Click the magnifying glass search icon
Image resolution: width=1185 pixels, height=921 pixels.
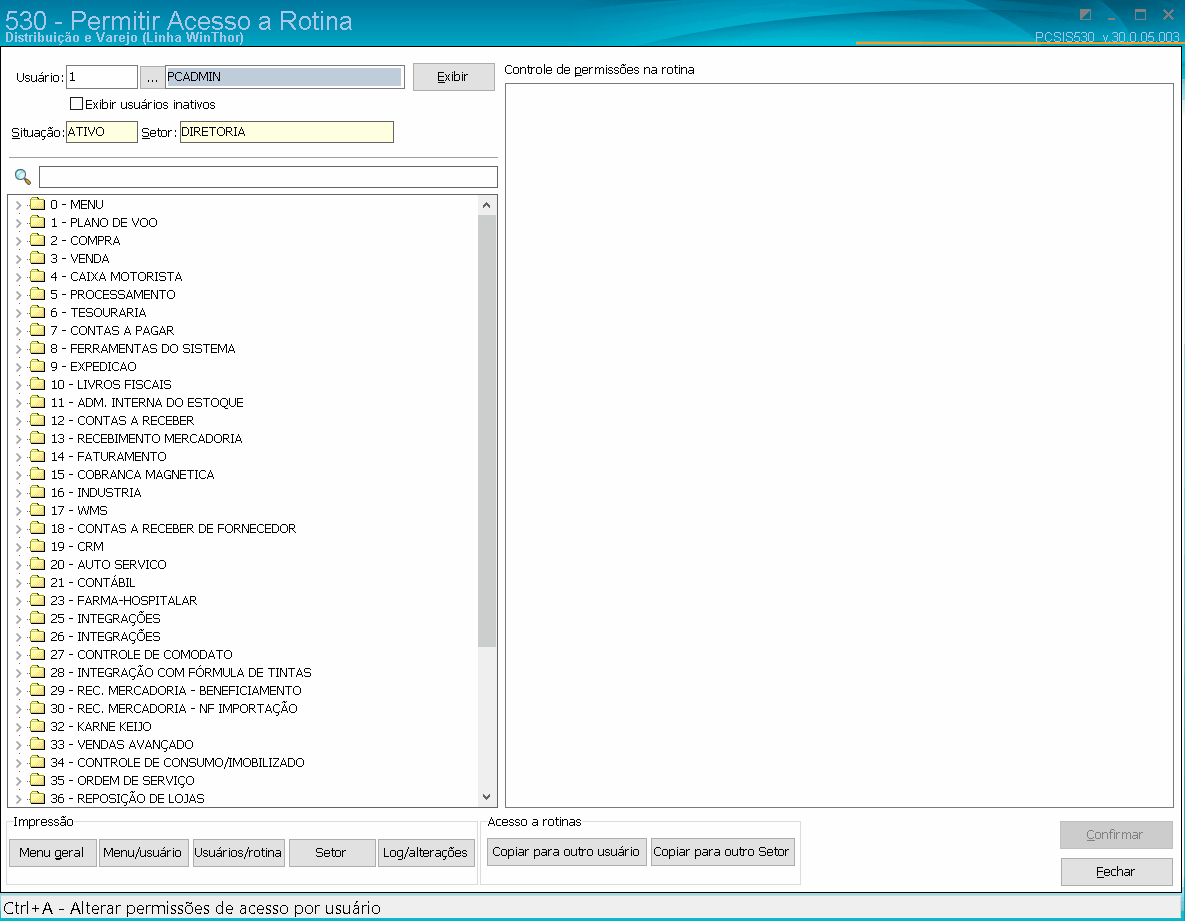[23, 177]
